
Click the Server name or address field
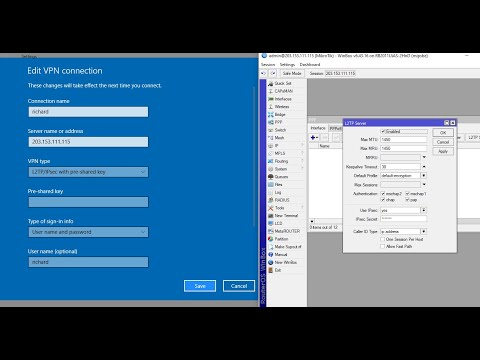(x=88, y=142)
